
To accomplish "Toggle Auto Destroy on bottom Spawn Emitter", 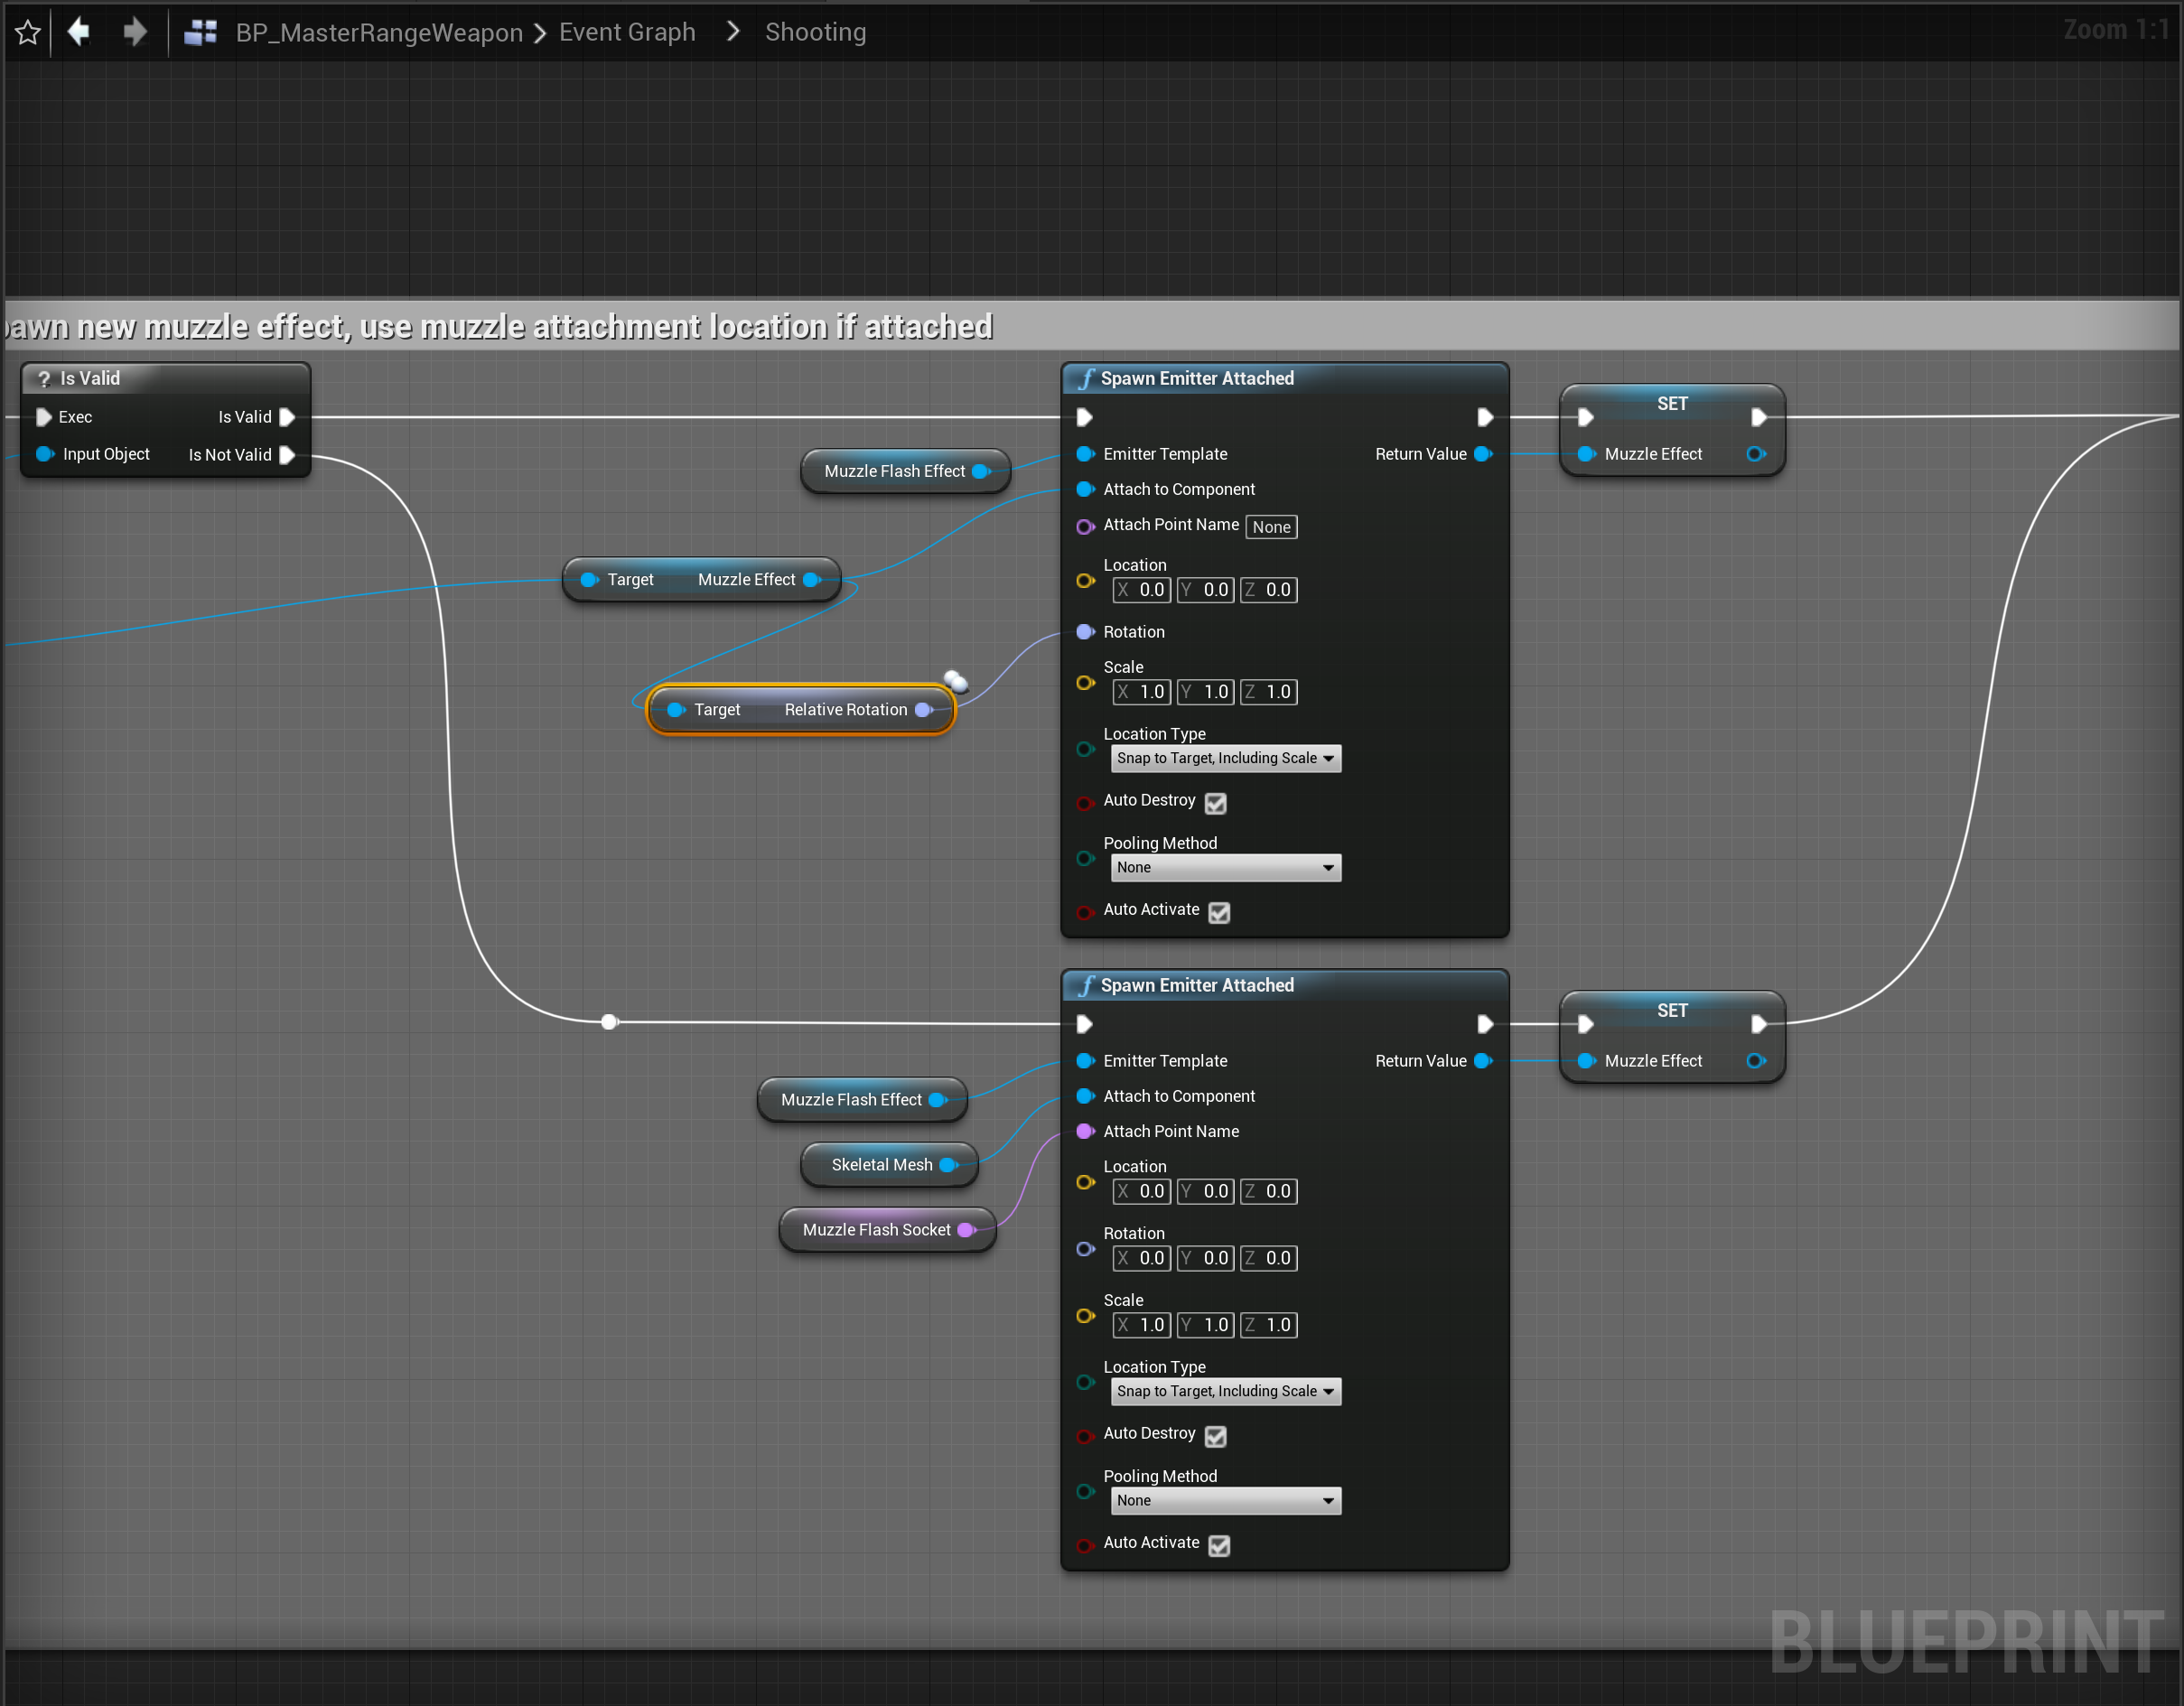I will pyautogui.click(x=1215, y=1436).
